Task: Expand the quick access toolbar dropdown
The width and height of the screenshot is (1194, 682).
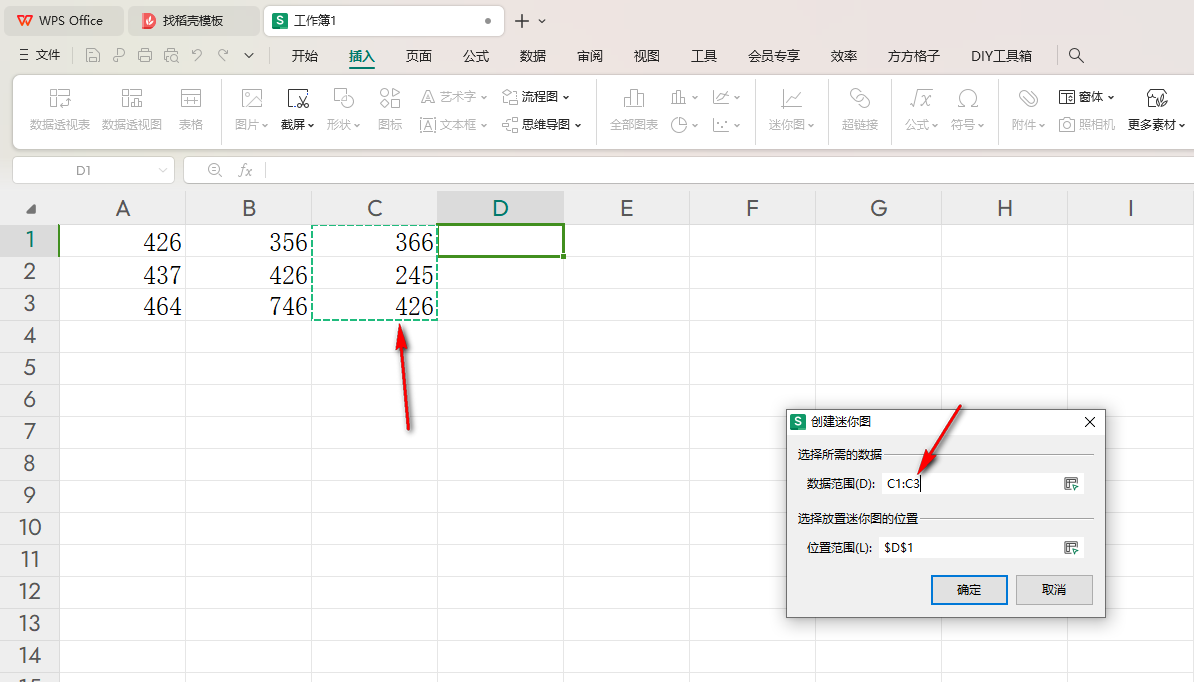Action: click(x=249, y=55)
